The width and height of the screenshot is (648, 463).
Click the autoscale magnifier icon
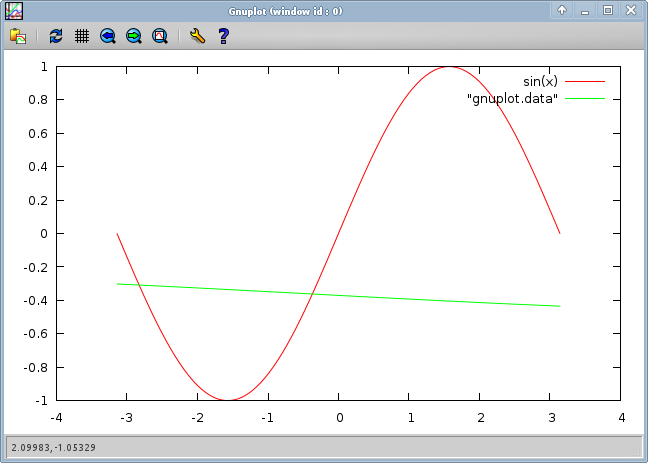tap(160, 36)
